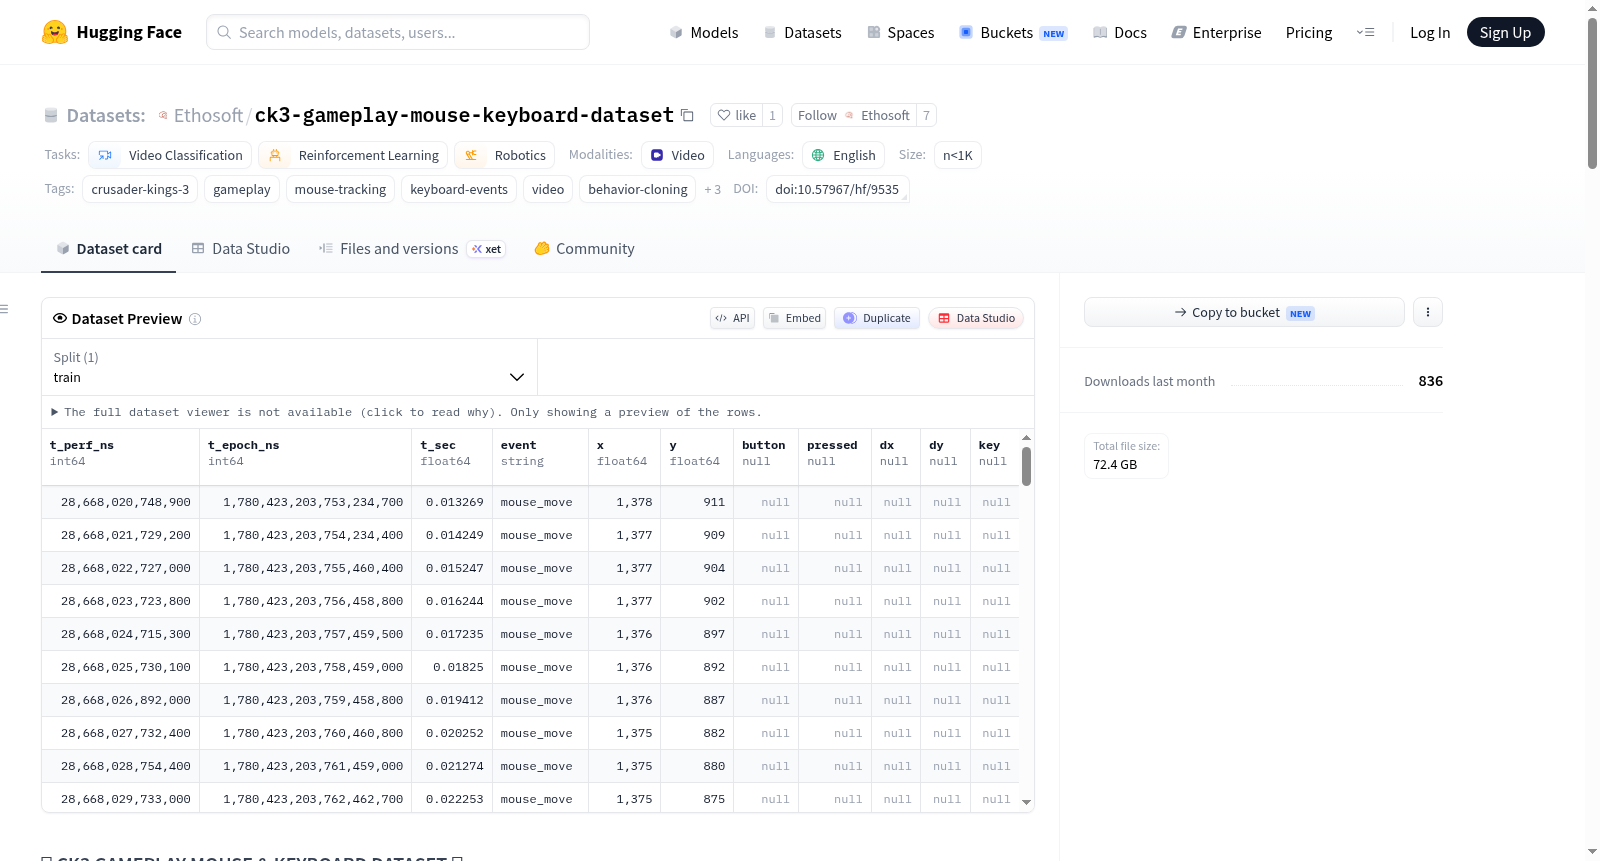1600x861 pixels.
Task: Click the follower count 7
Action: (926, 115)
